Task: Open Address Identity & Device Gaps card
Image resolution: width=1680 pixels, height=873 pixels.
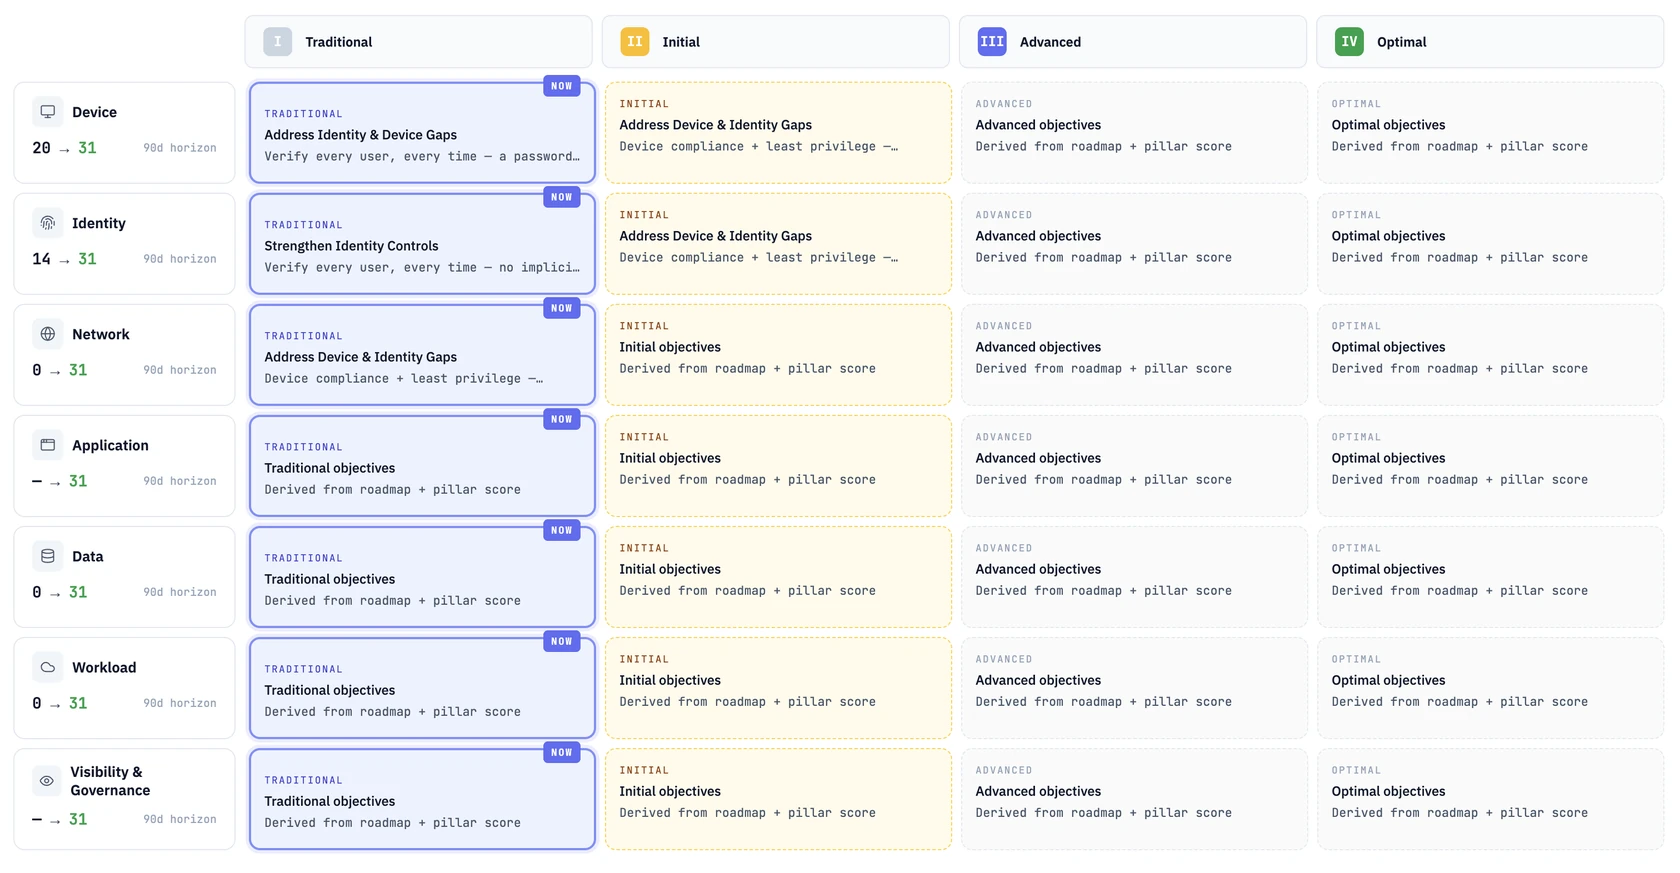Action: (422, 133)
